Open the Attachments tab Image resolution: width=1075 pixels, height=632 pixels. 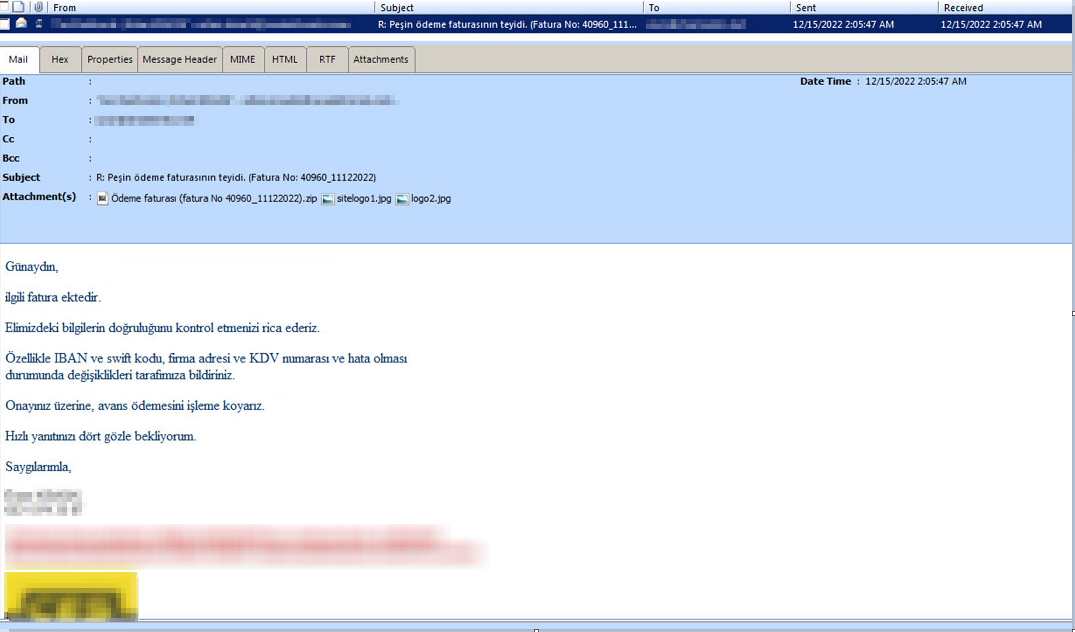381,60
